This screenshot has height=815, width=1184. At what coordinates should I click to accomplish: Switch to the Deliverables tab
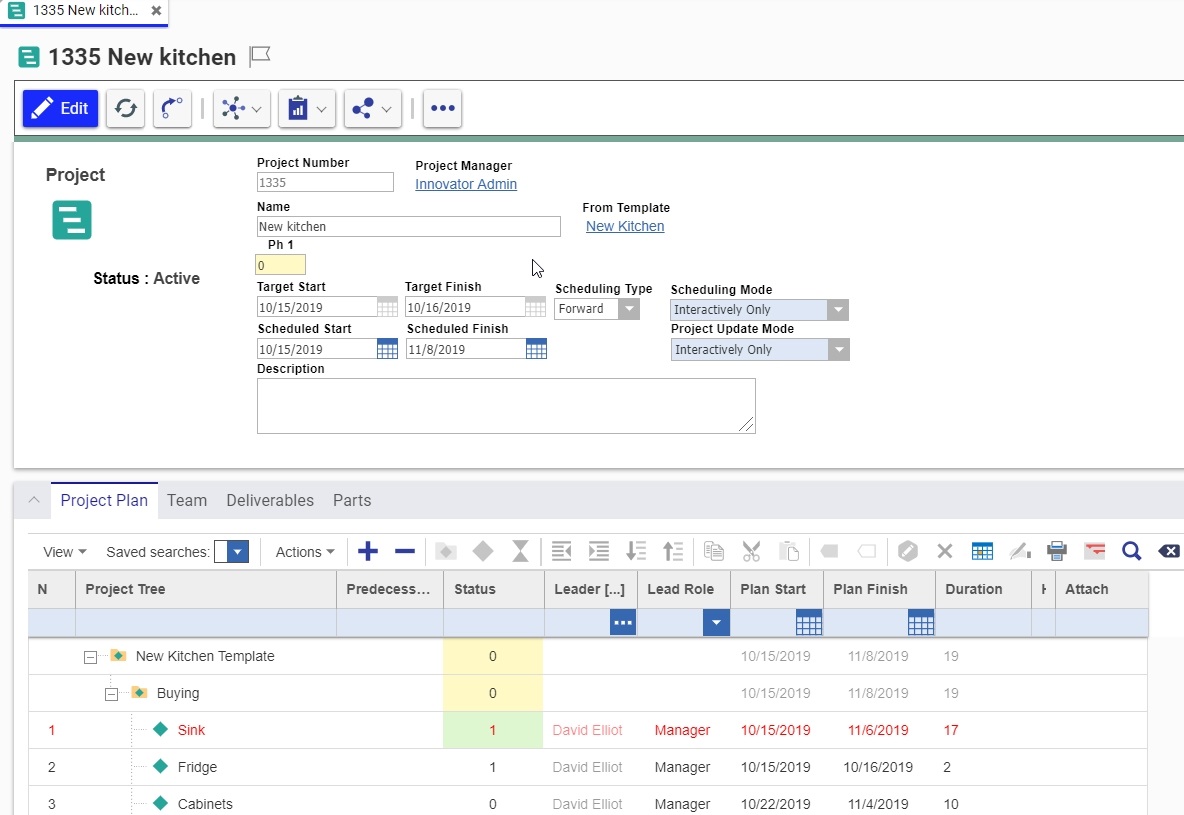click(x=270, y=500)
